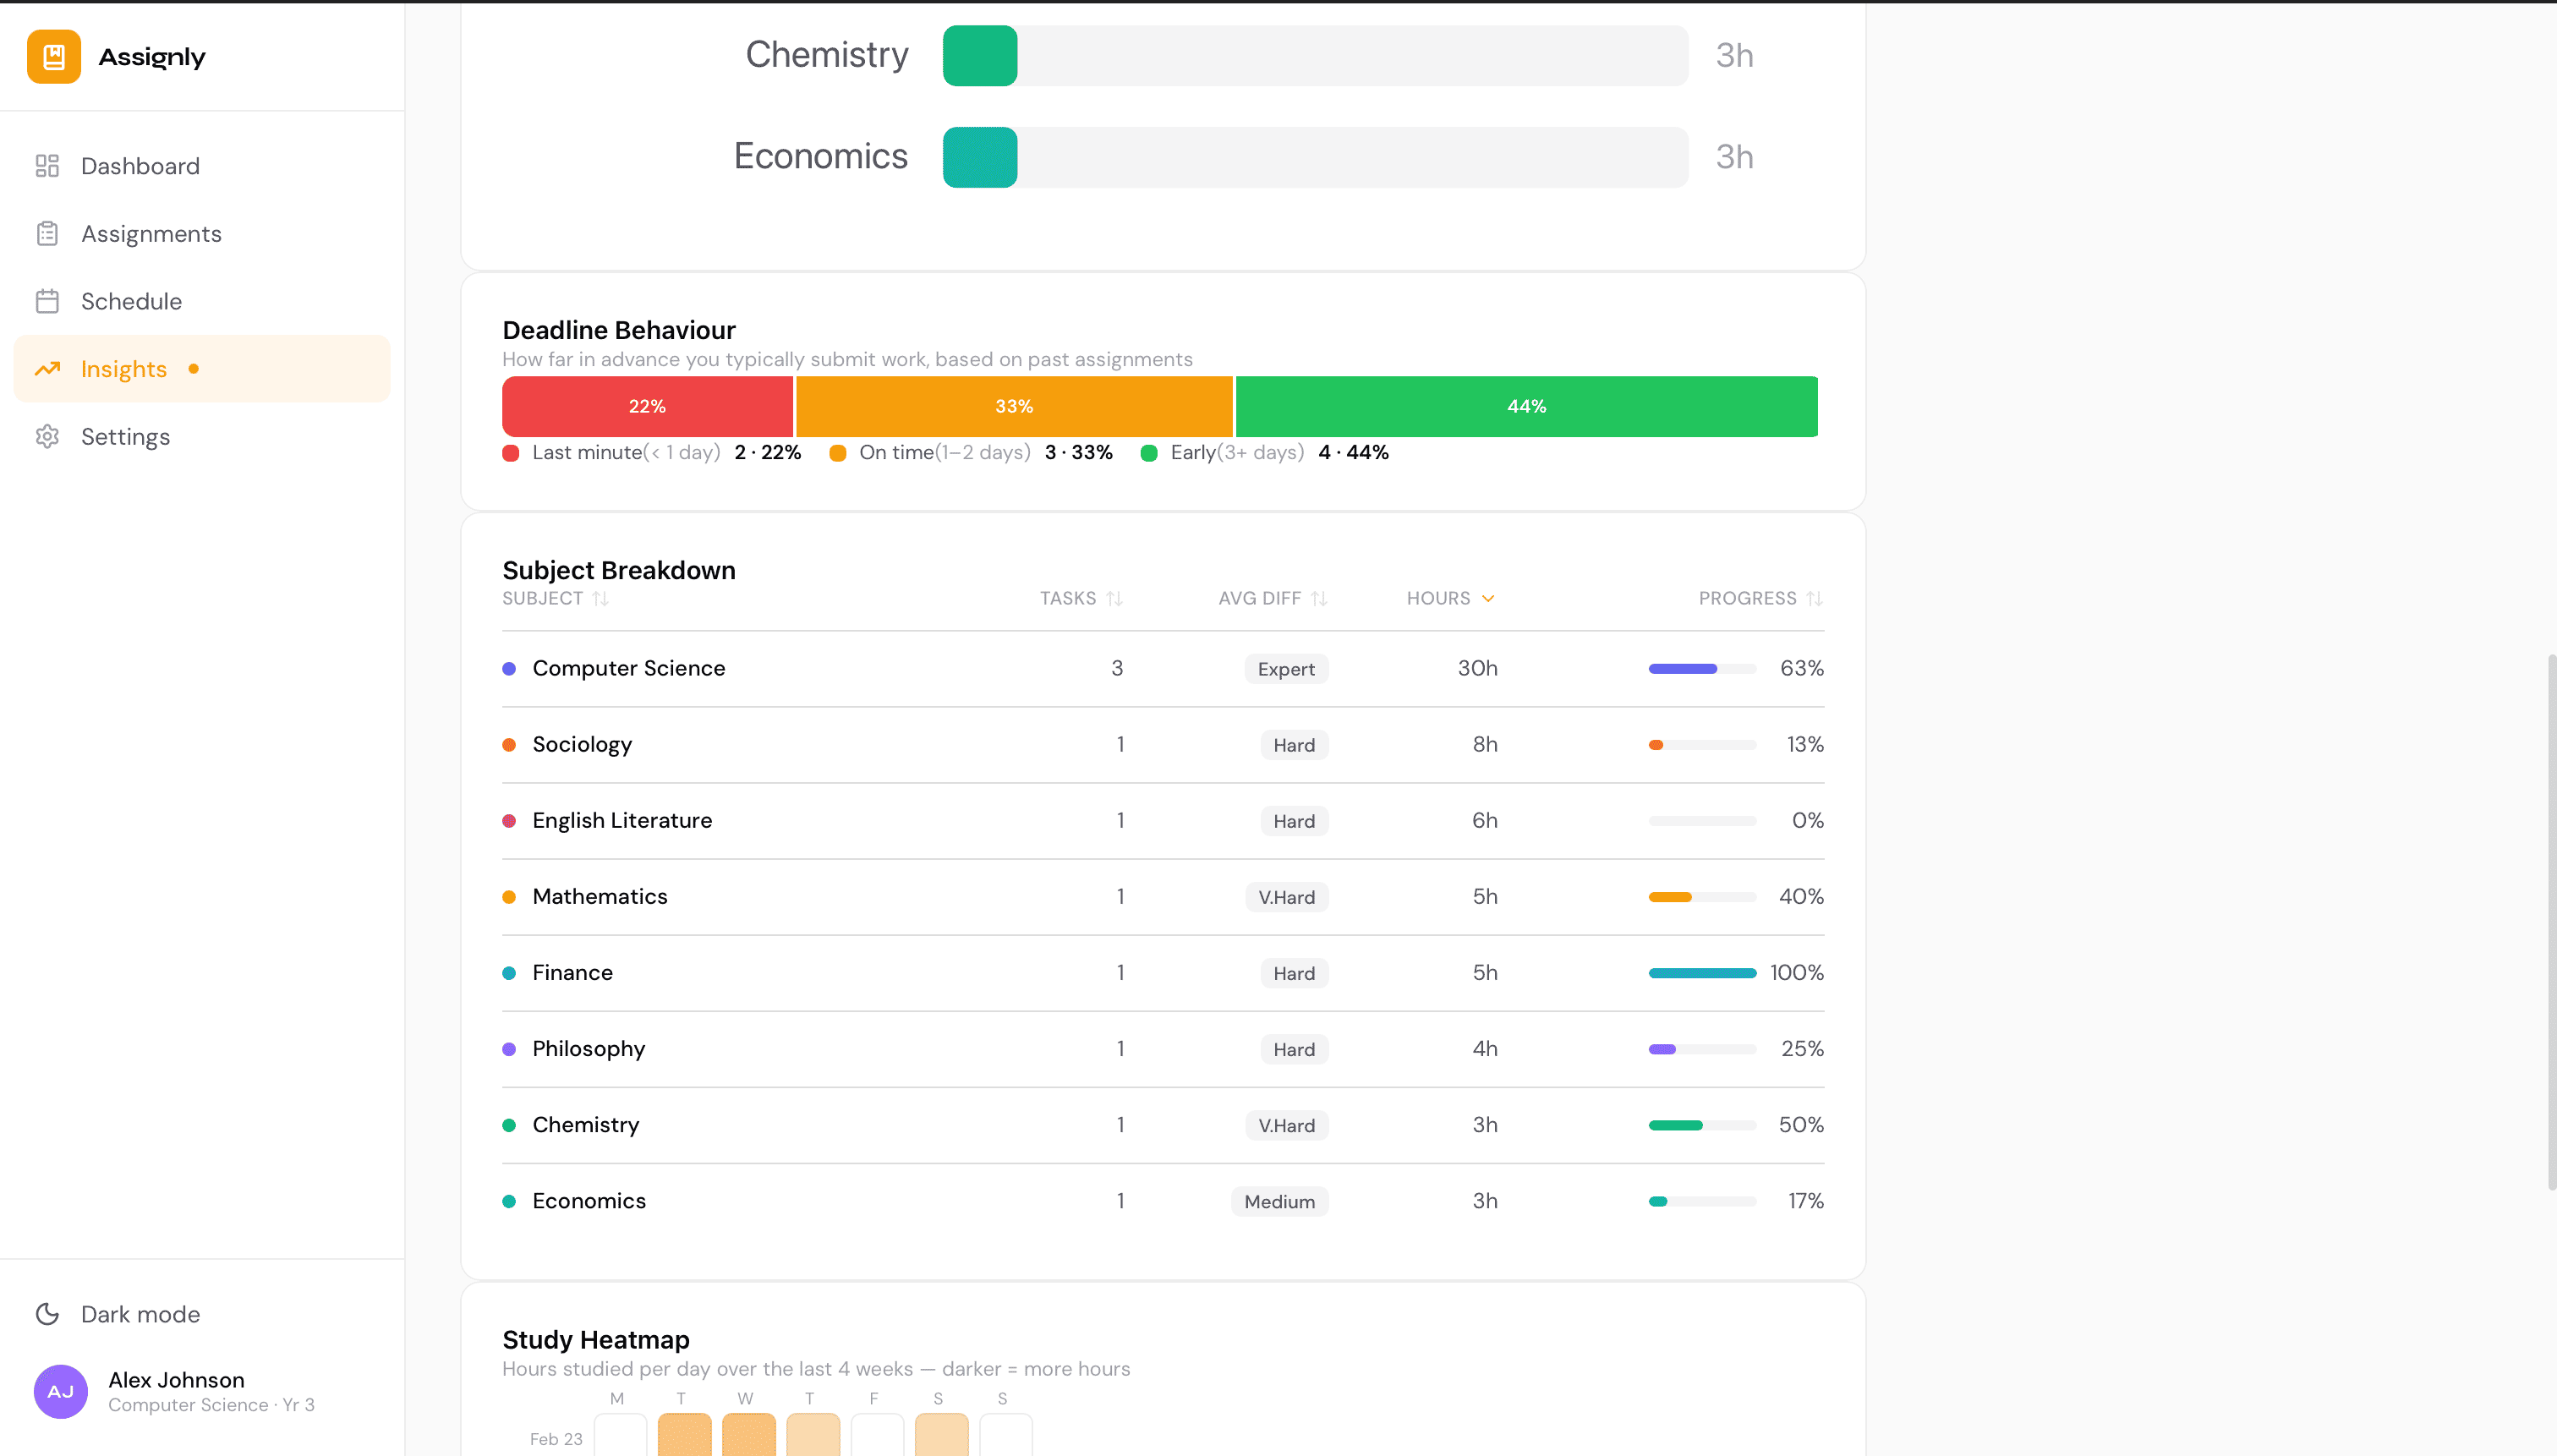2557x1456 pixels.
Task: Open Schedule via the calendar icon
Action: coord(47,300)
